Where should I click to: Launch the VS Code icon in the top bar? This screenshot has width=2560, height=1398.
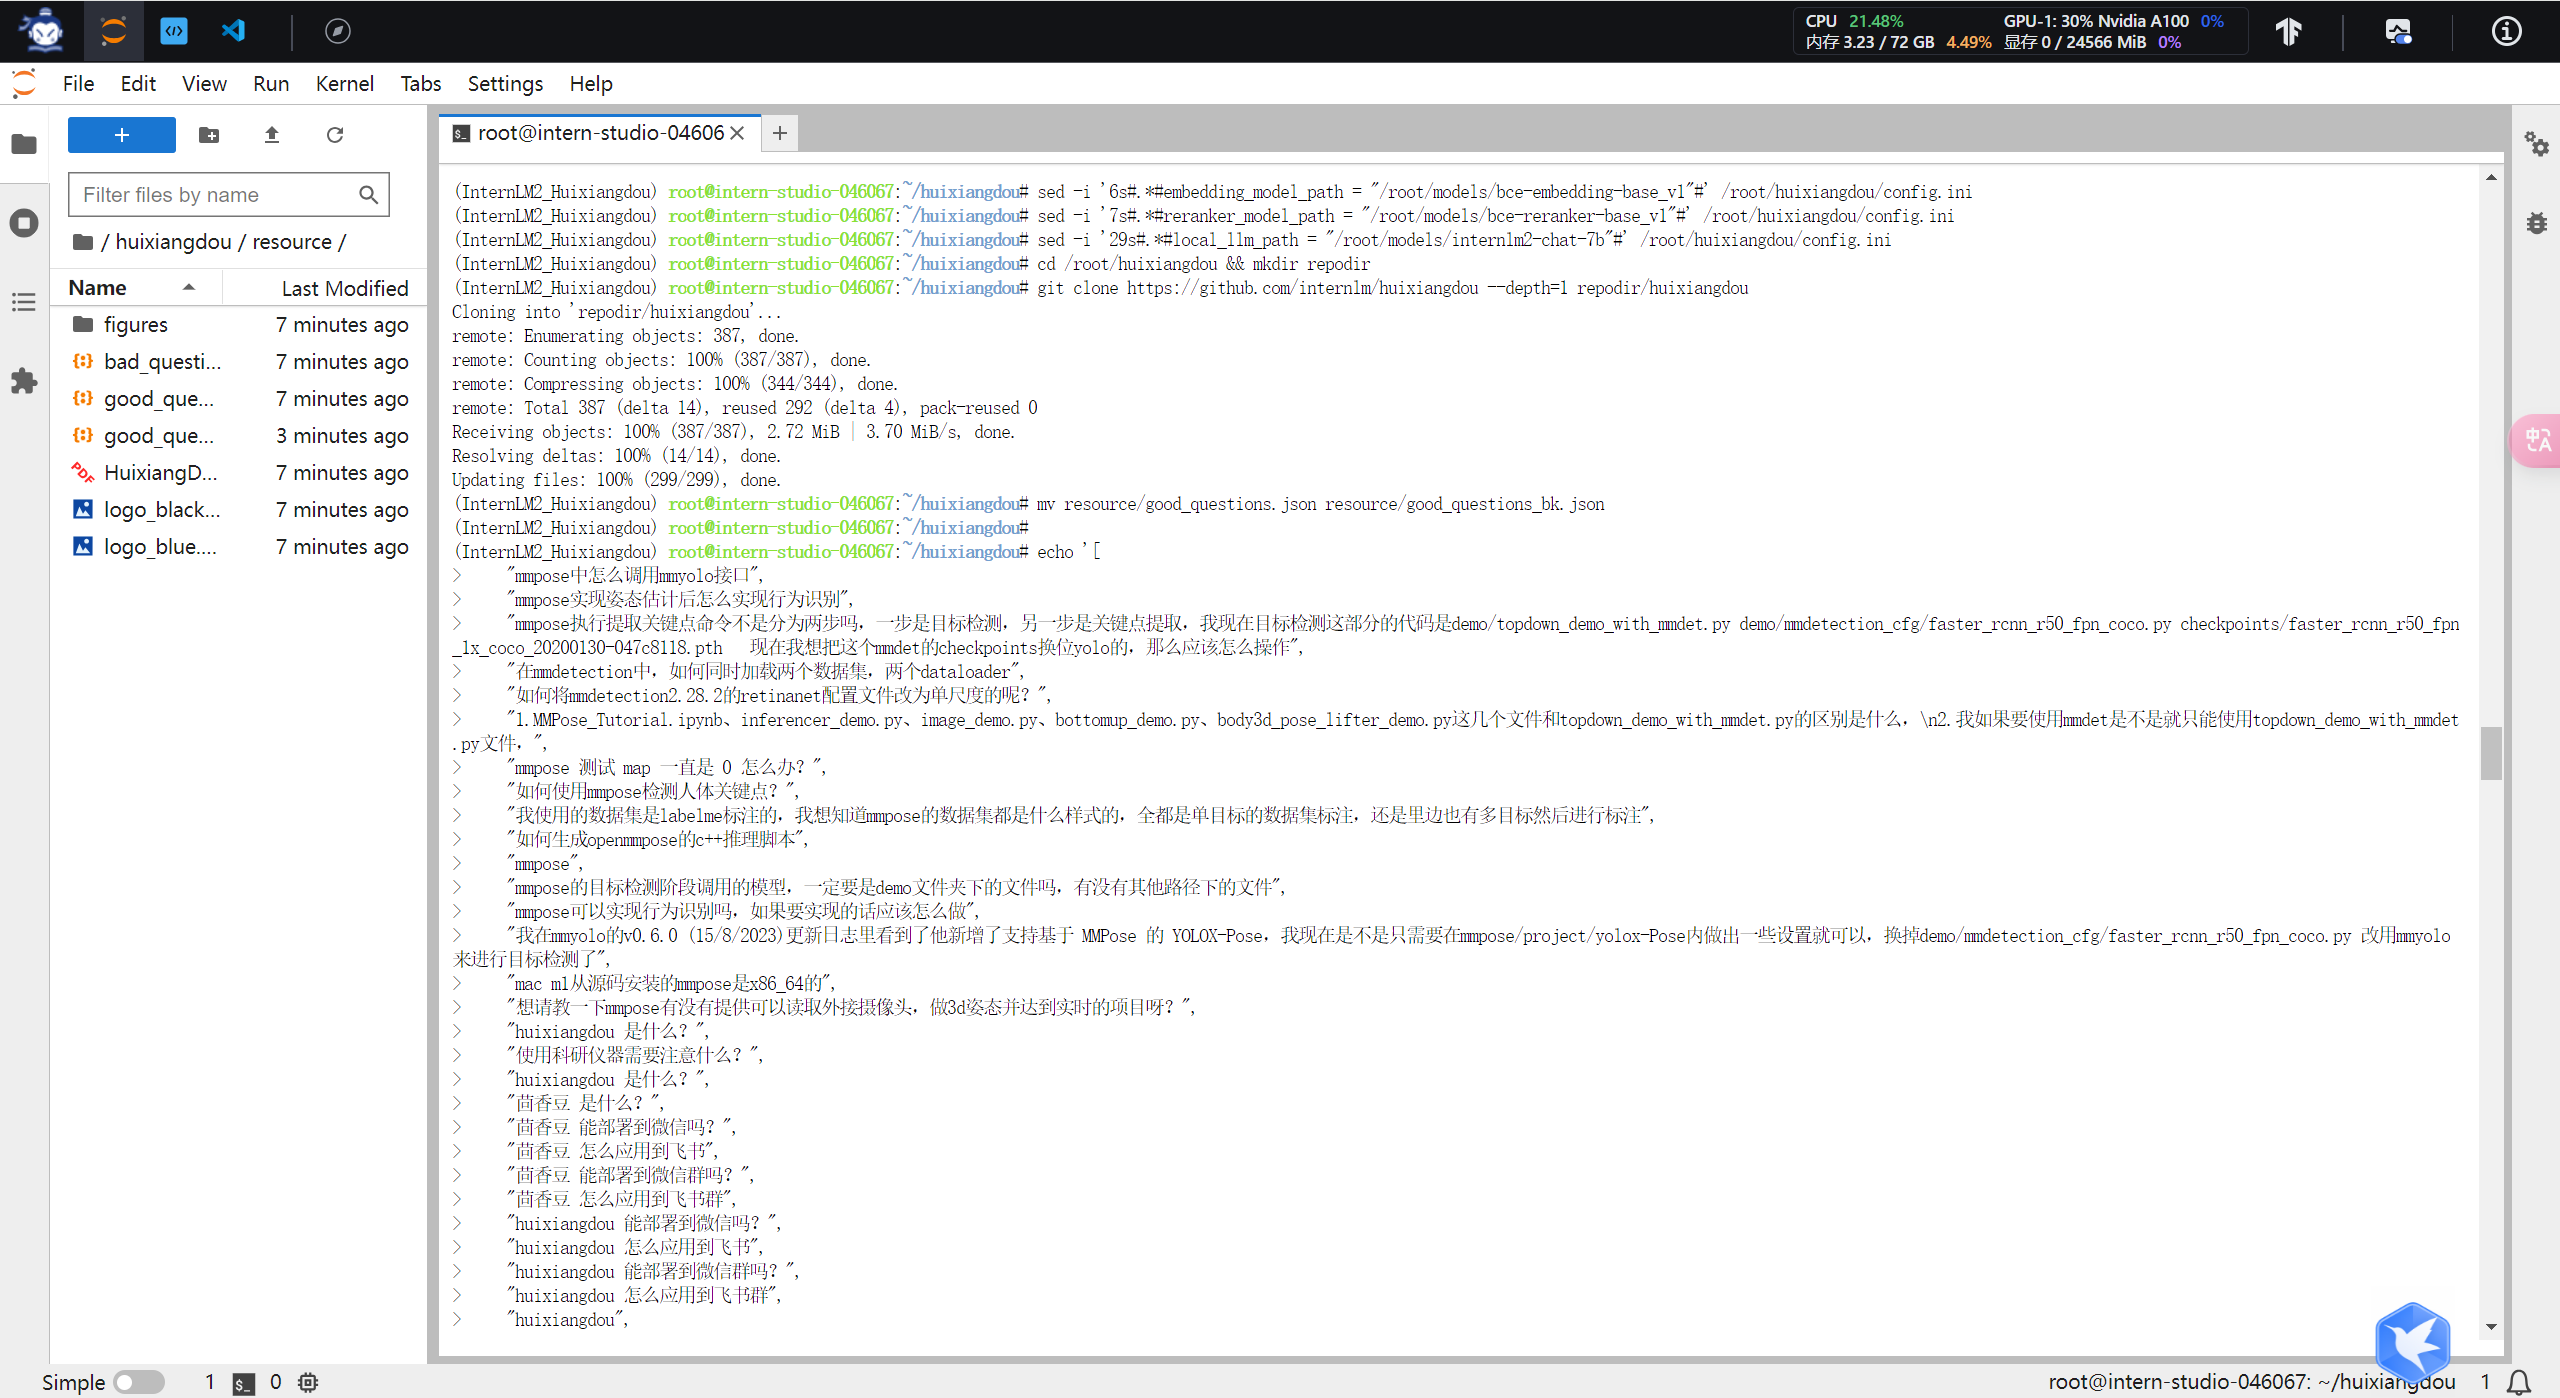234,31
